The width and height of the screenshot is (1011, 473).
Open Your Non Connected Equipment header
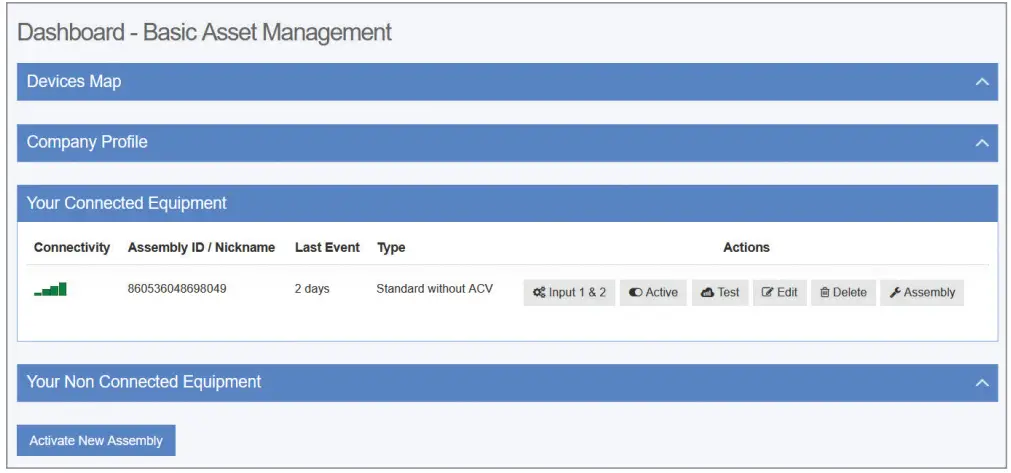507,383
